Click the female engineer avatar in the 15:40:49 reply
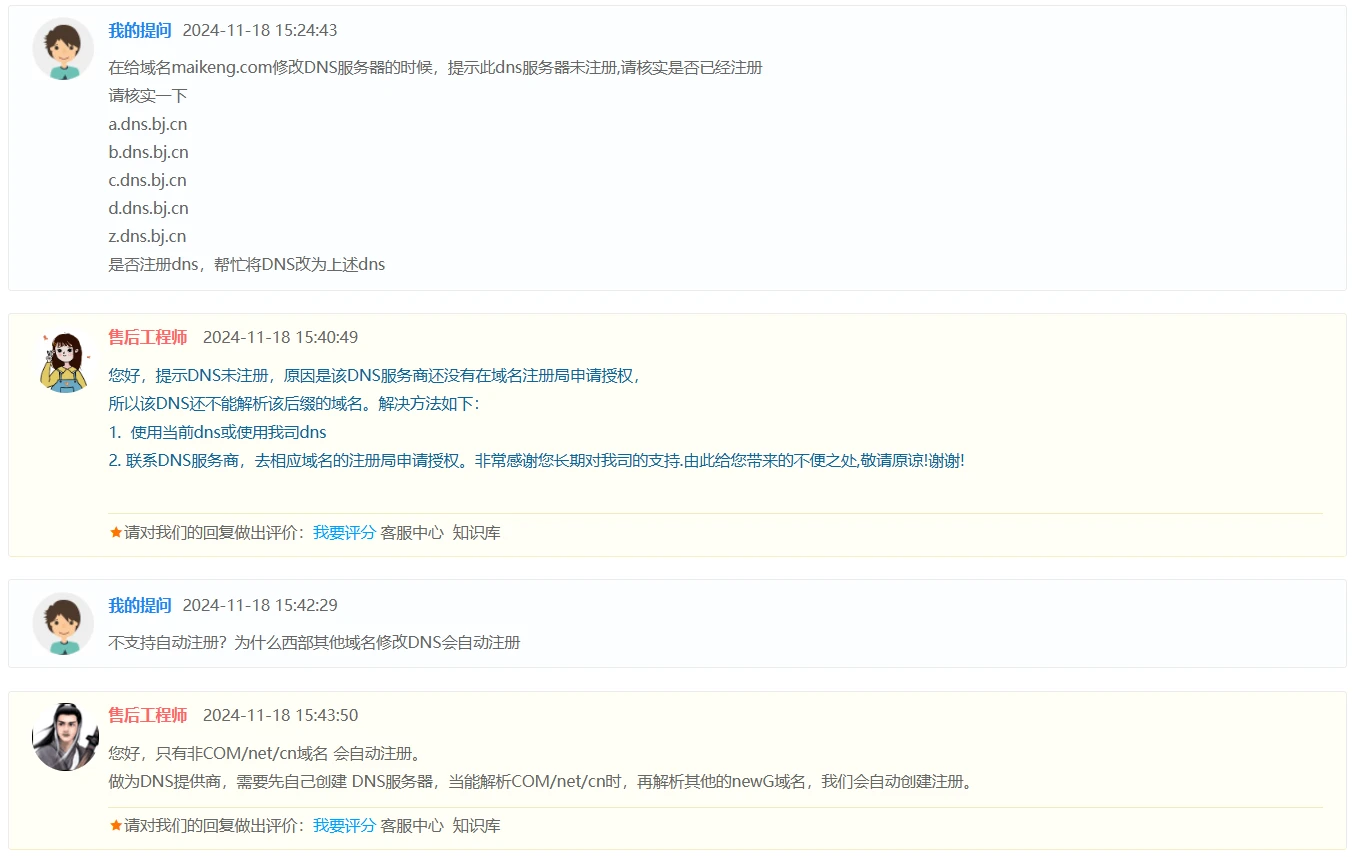Image resolution: width=1353 pixels, height=857 pixels. [64, 362]
